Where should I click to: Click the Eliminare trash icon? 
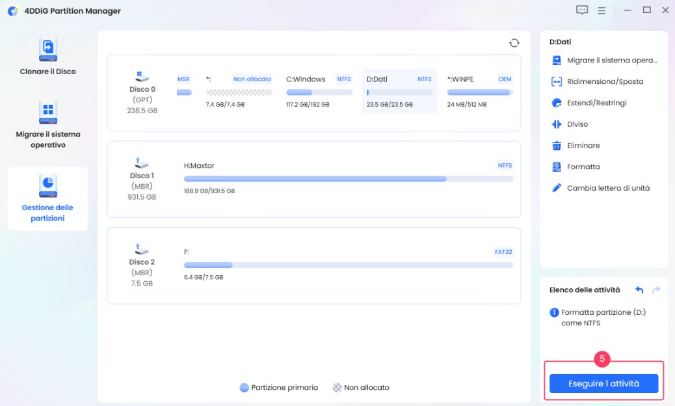click(x=557, y=146)
